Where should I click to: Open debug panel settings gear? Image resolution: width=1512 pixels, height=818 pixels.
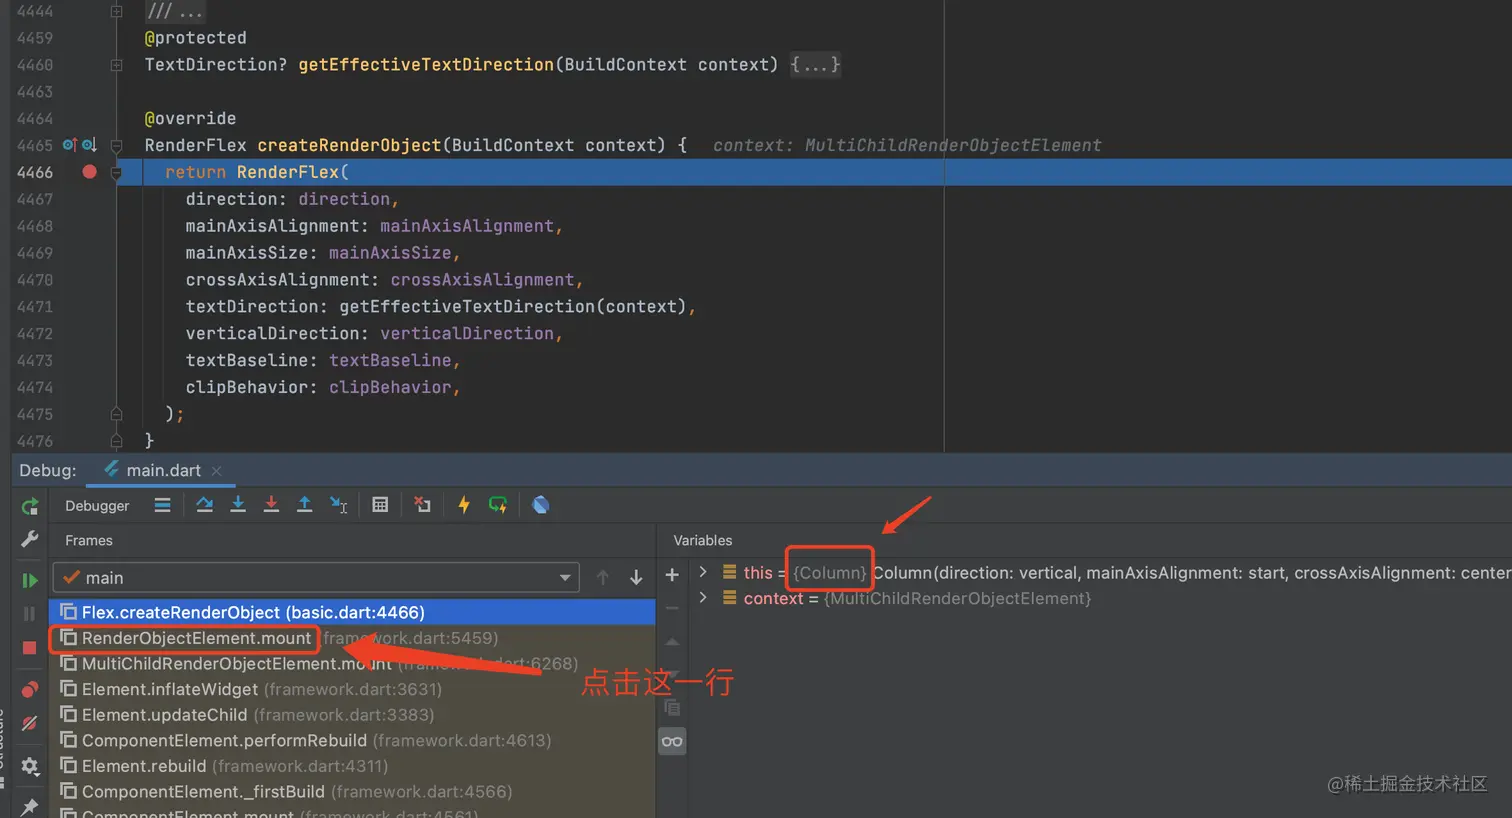click(30, 766)
